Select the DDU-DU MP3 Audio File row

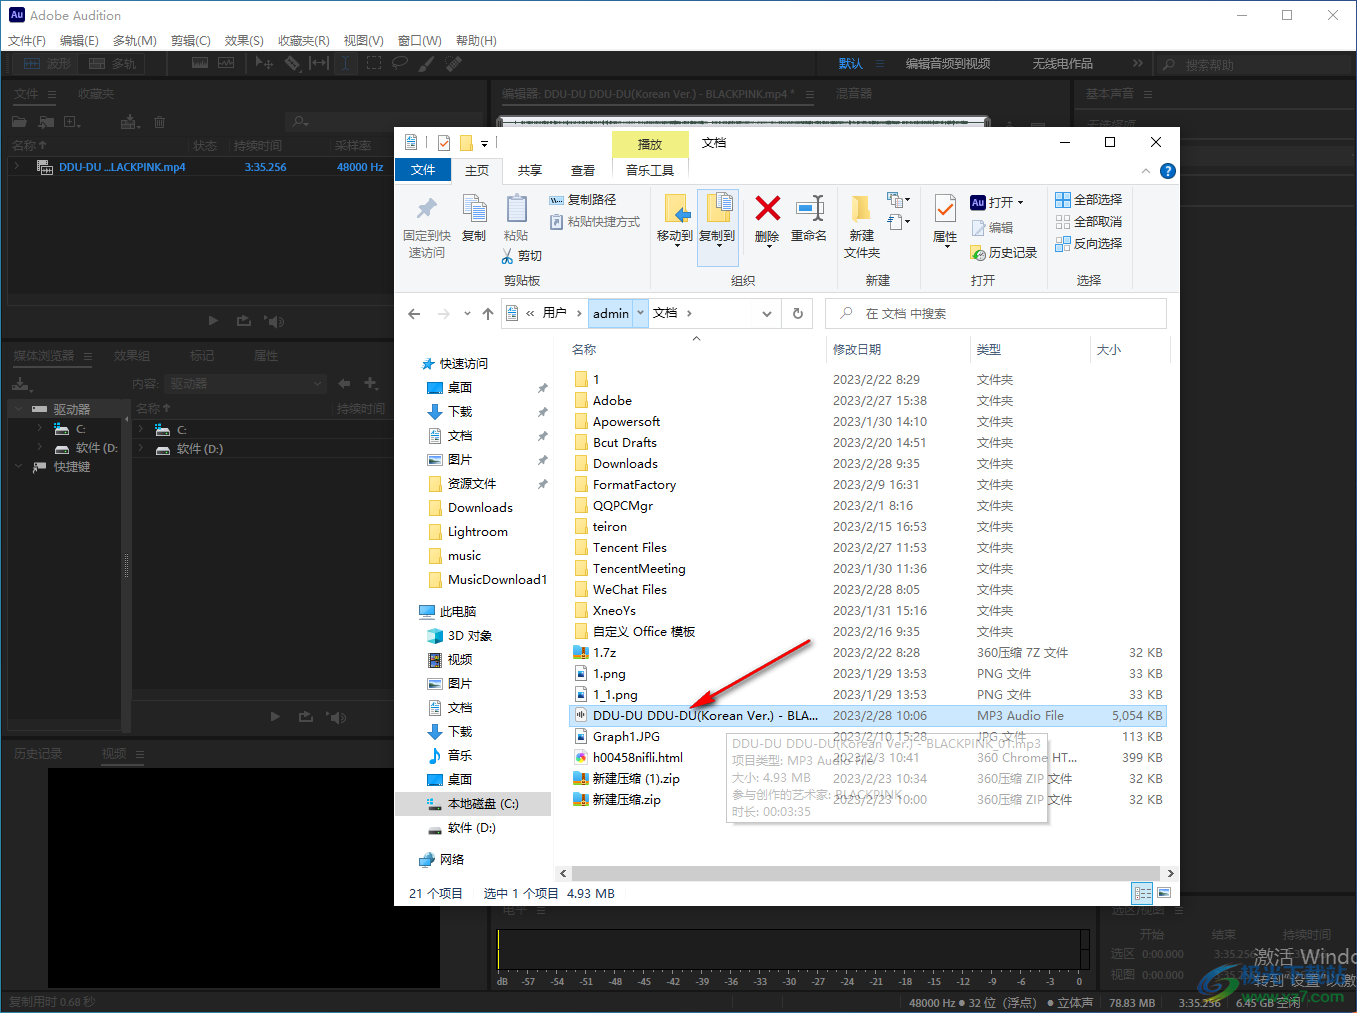pyautogui.click(x=868, y=716)
